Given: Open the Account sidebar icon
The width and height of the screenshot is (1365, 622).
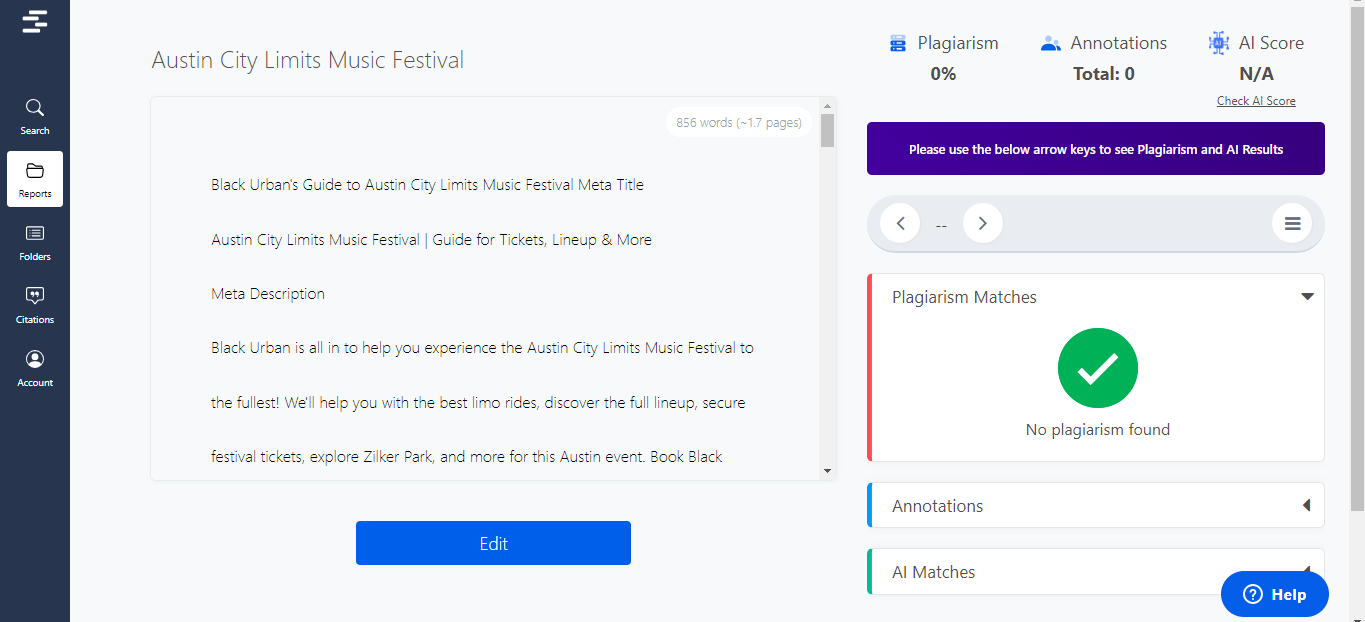Looking at the screenshot, I should (x=35, y=369).
